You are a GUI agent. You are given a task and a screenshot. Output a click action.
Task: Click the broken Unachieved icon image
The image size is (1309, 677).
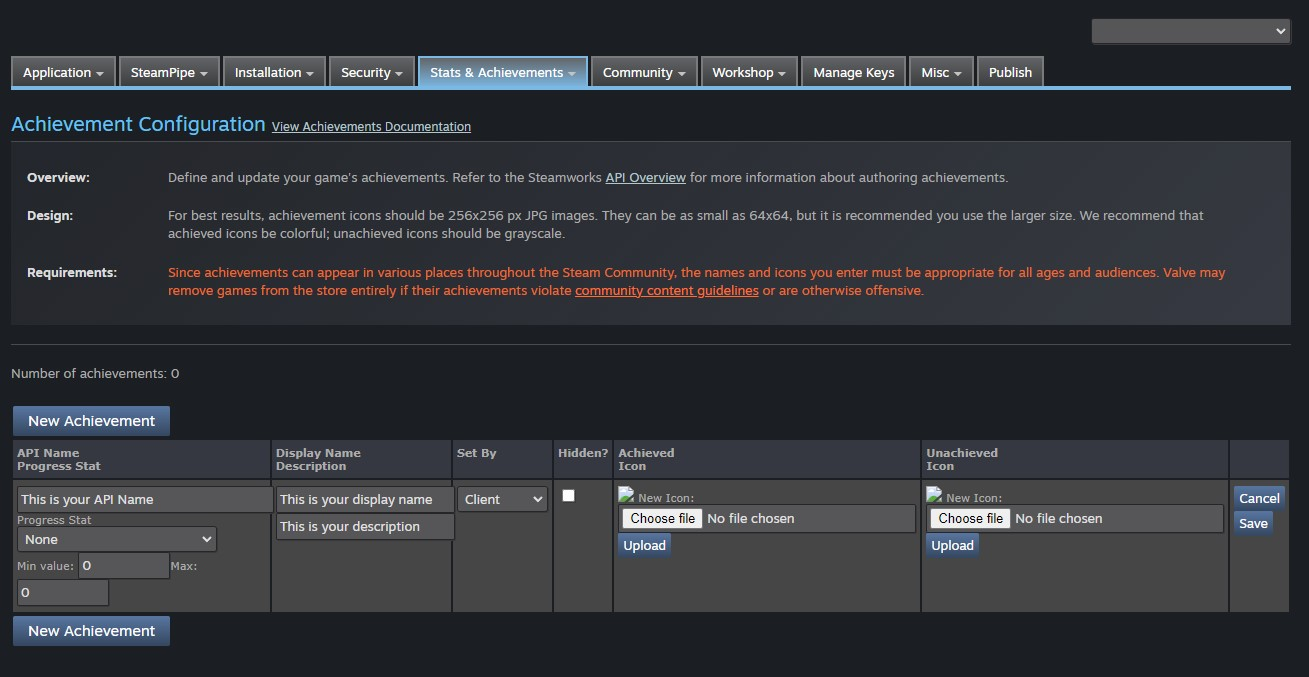coord(934,494)
